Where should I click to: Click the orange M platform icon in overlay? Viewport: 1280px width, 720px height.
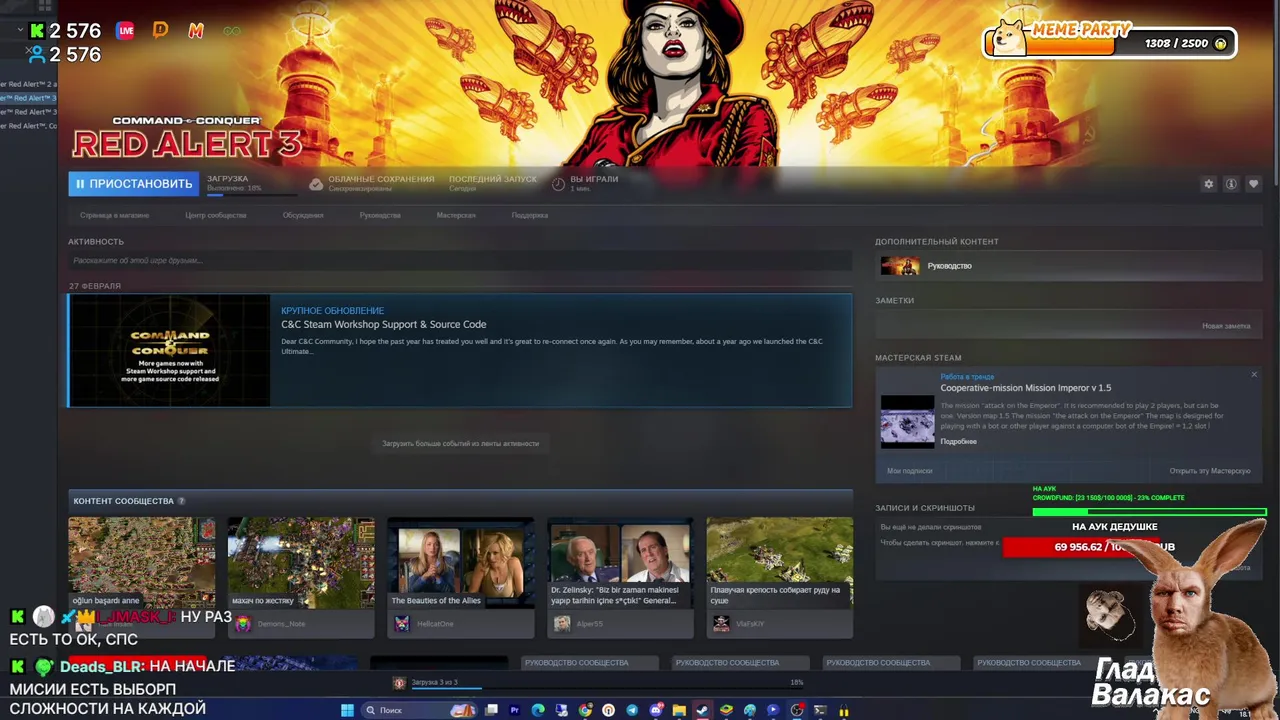(x=196, y=31)
